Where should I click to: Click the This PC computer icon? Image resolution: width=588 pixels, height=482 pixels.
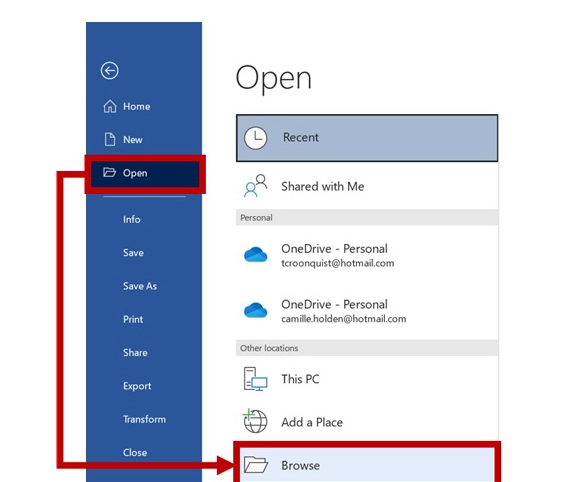click(255, 379)
